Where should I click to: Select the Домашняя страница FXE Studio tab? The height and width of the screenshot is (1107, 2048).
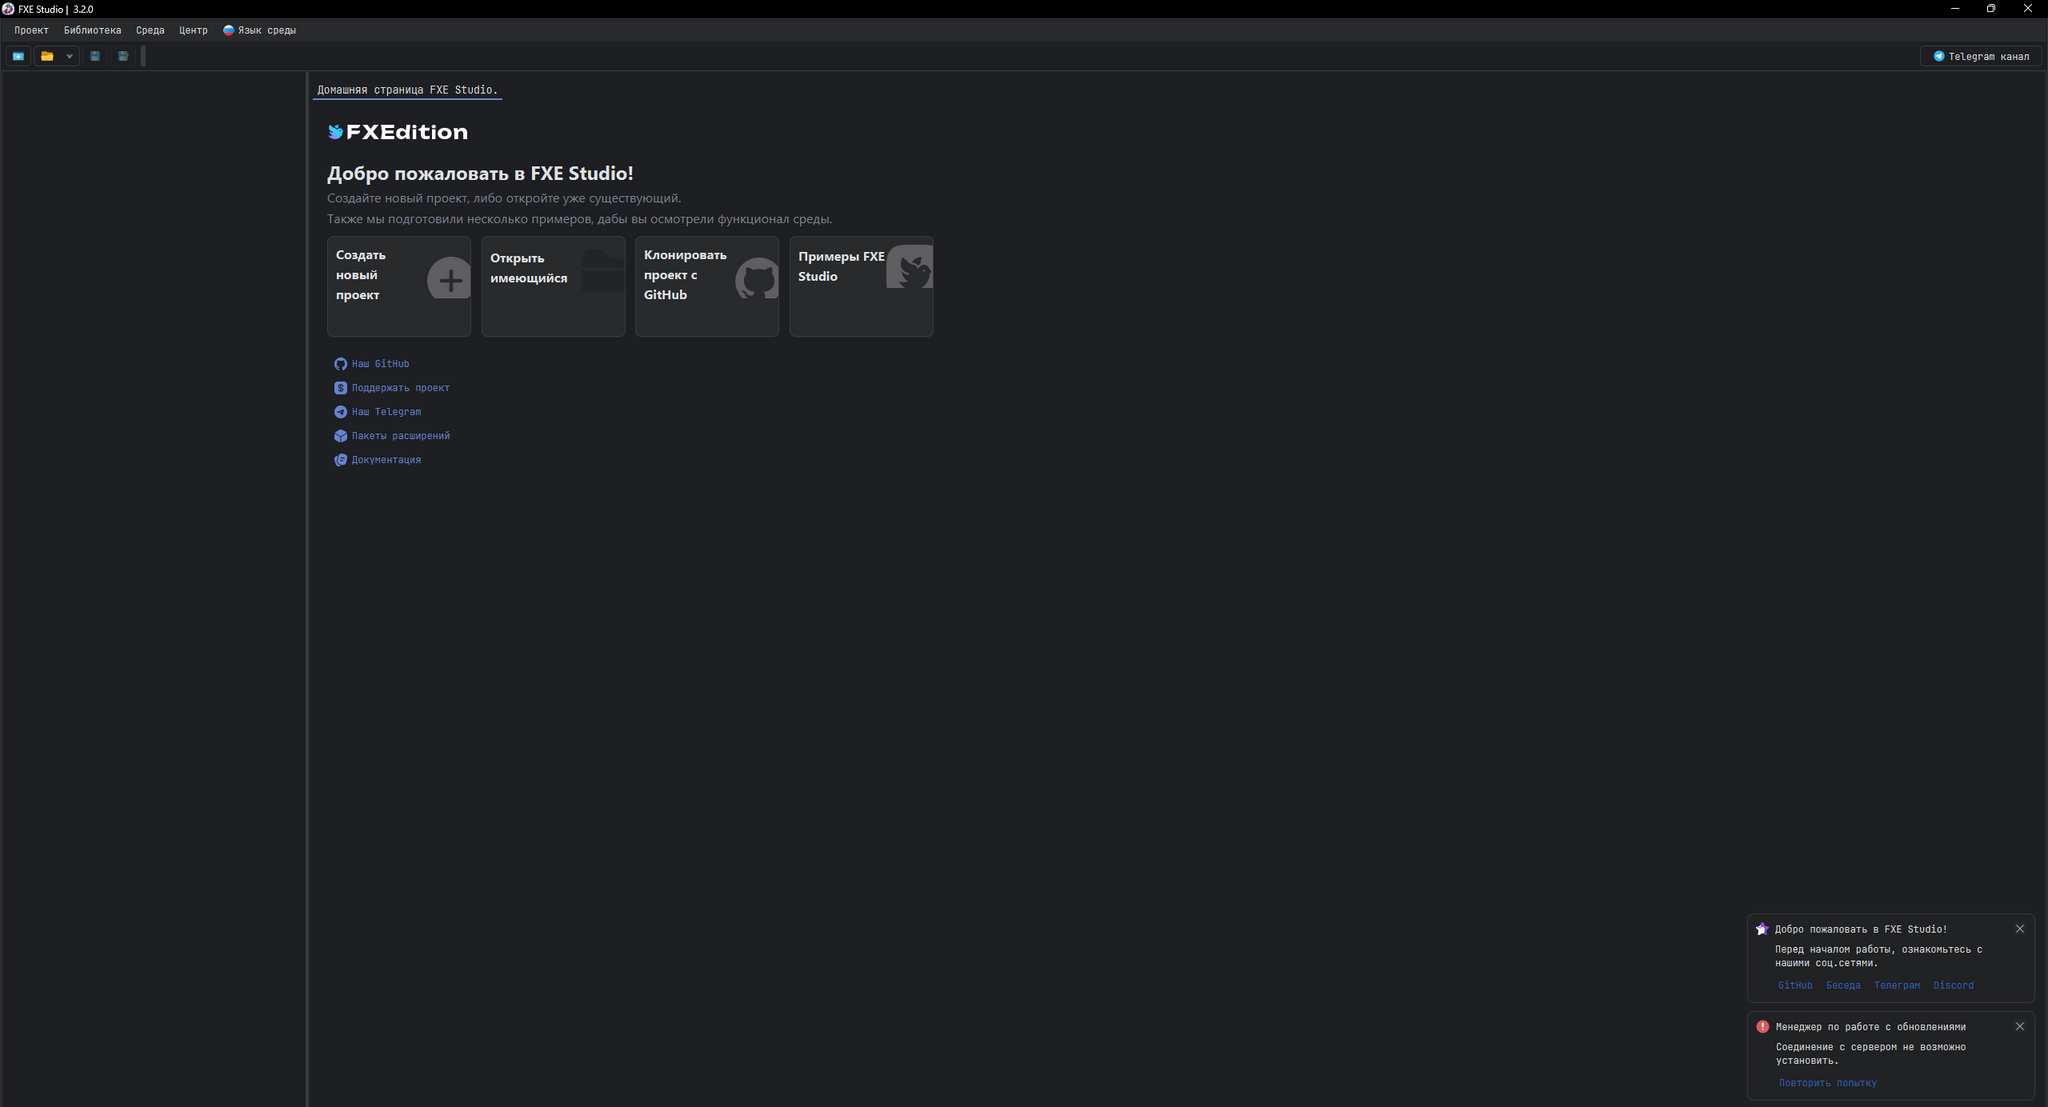click(x=407, y=90)
